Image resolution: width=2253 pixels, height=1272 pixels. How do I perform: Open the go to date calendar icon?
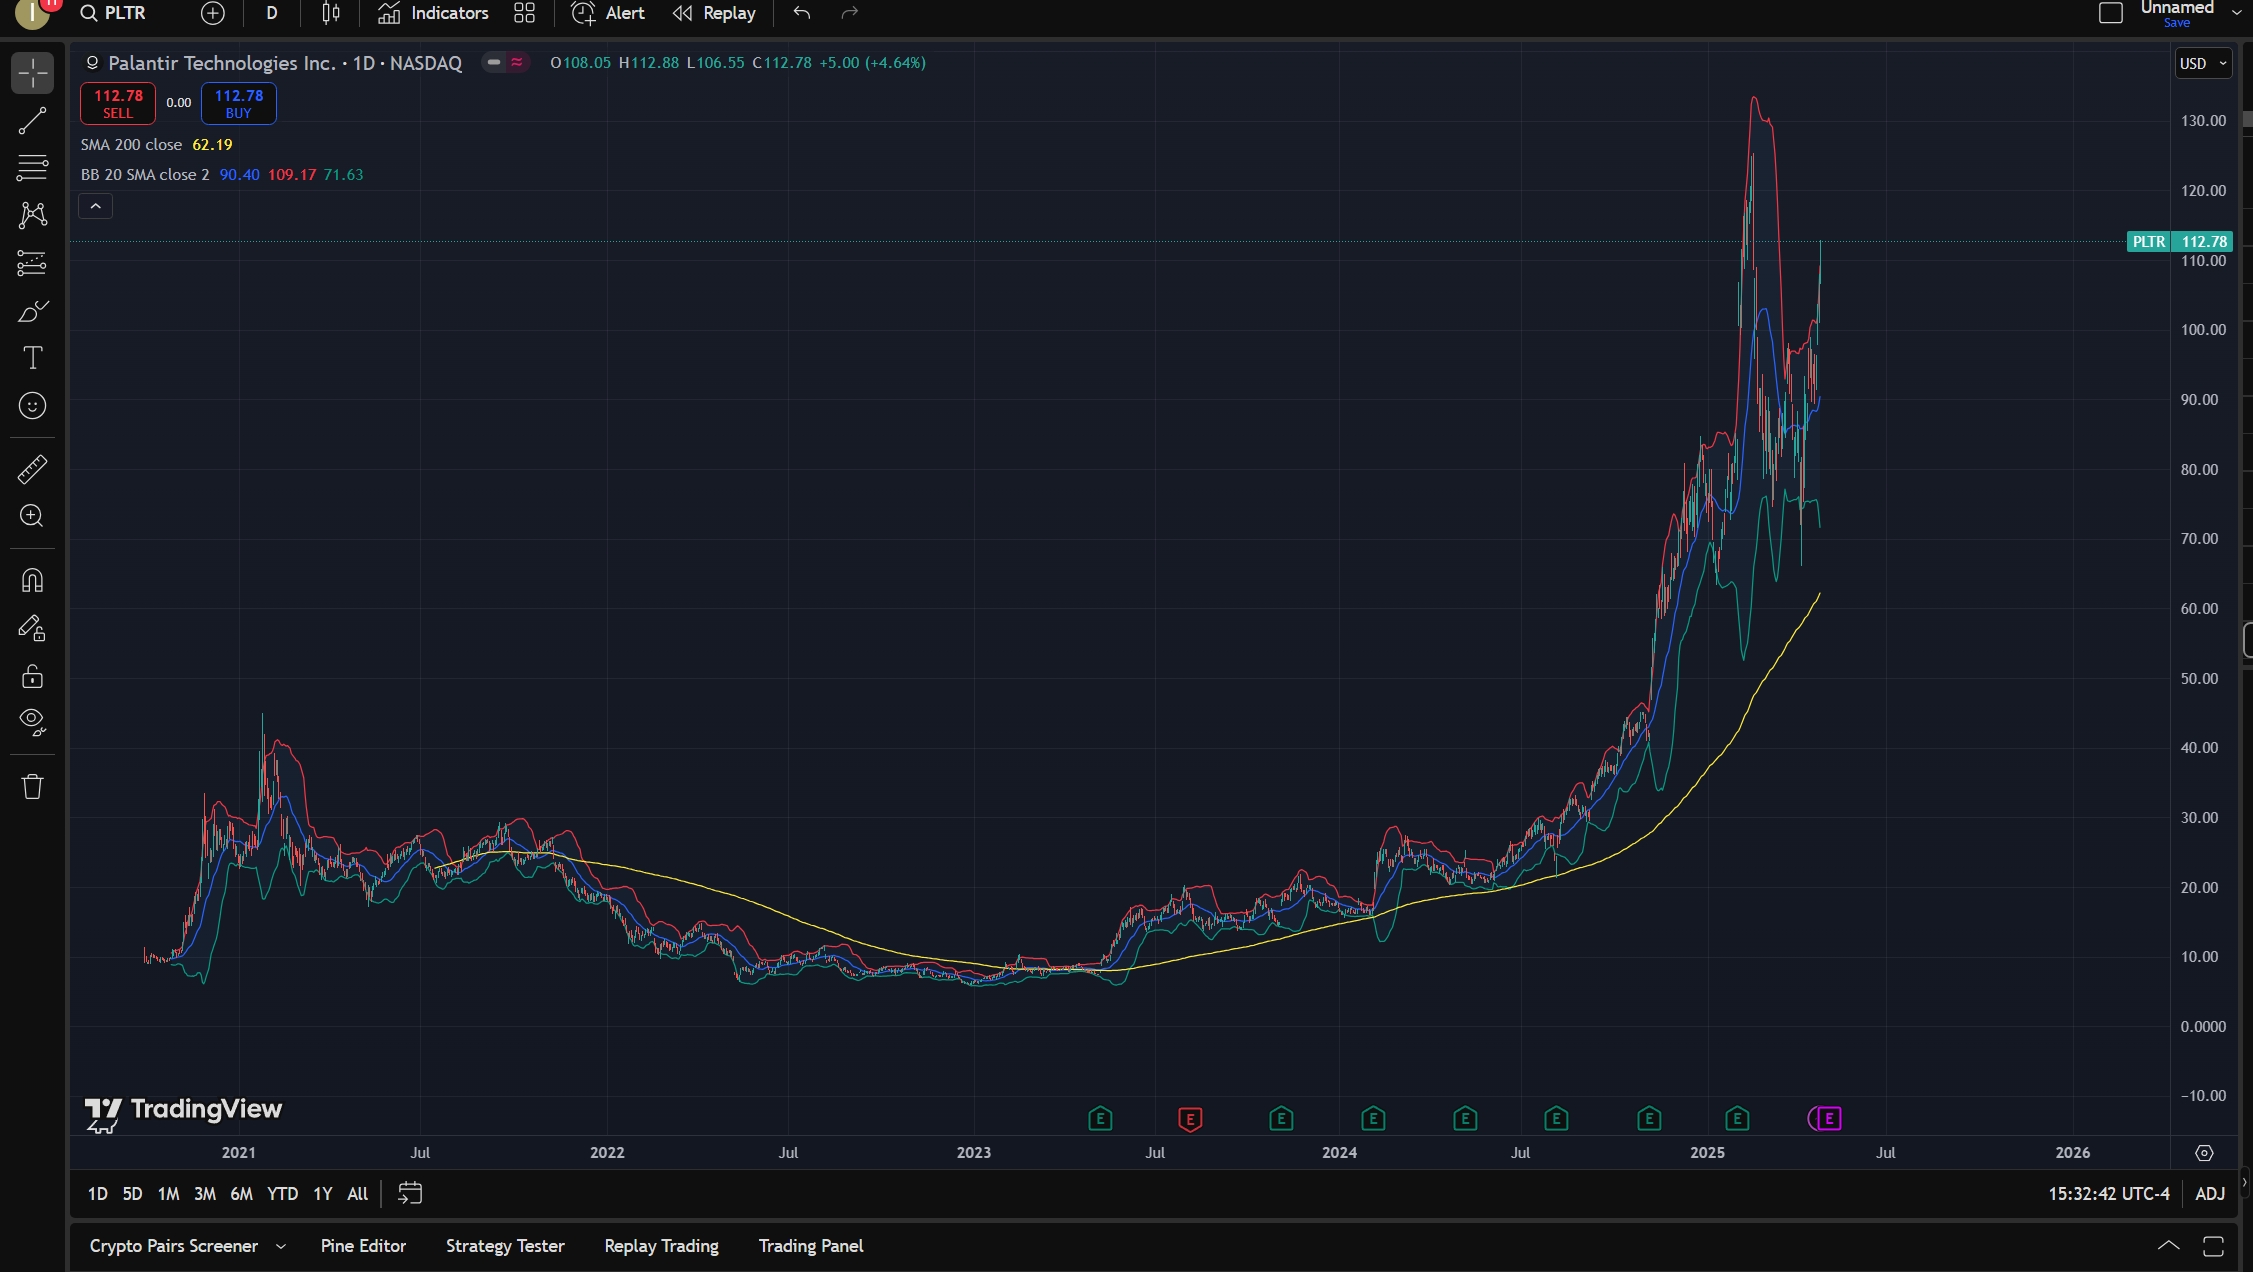pos(410,1193)
